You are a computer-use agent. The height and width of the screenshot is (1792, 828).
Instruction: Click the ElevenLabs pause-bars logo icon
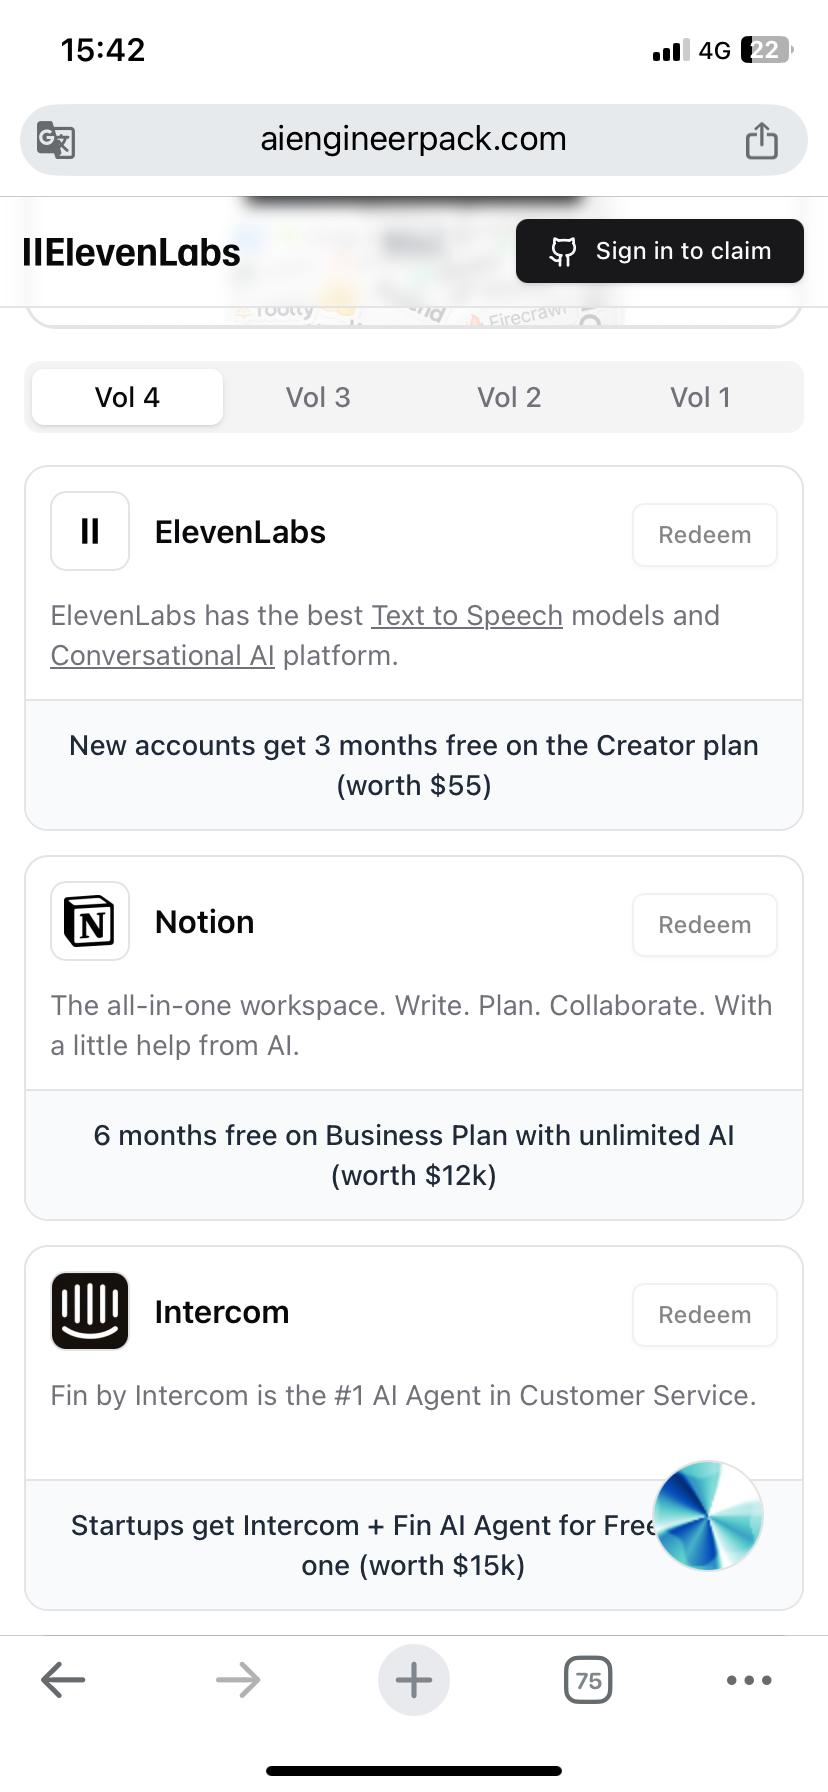click(90, 531)
